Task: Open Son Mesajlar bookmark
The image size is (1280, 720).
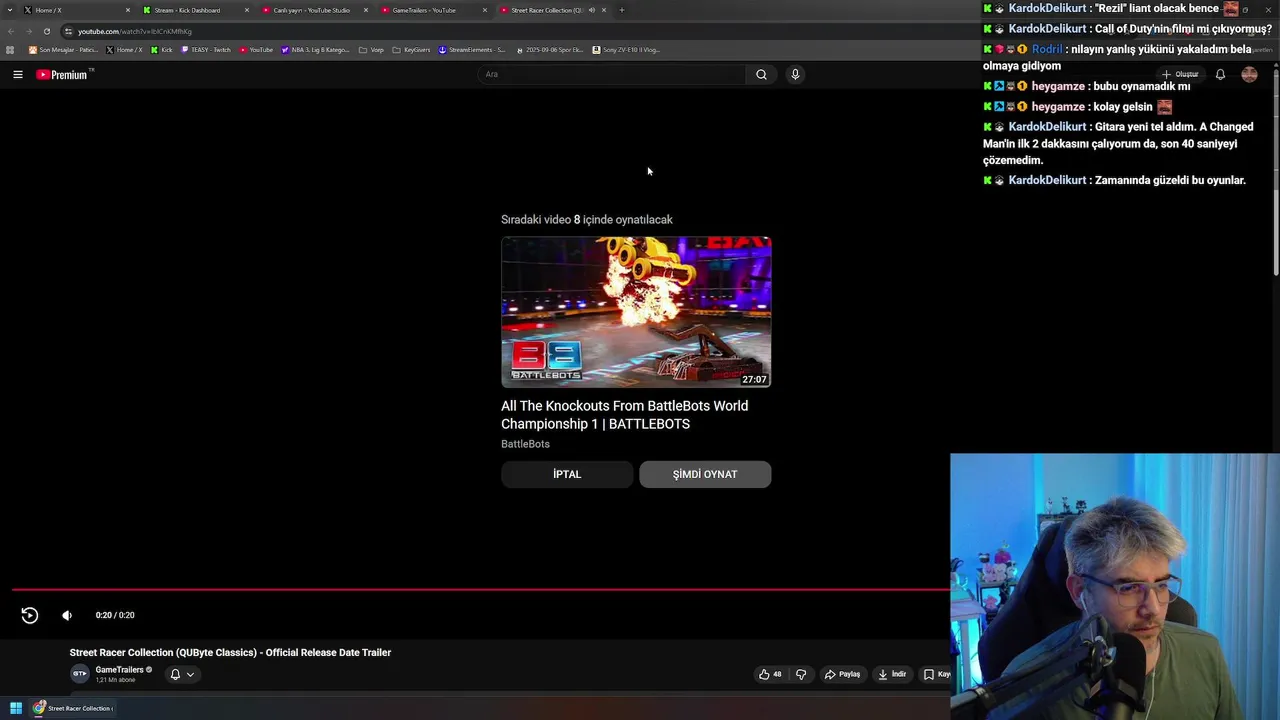Action: [x=64, y=49]
